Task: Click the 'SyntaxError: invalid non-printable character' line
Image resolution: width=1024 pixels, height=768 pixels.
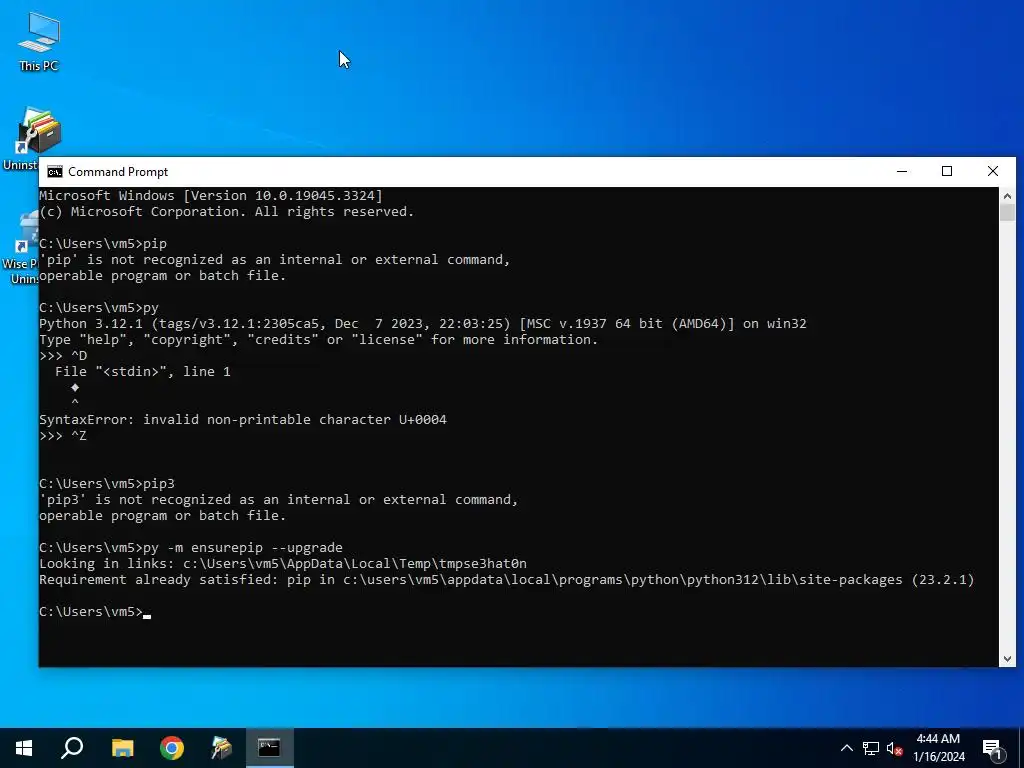Action: click(243, 419)
